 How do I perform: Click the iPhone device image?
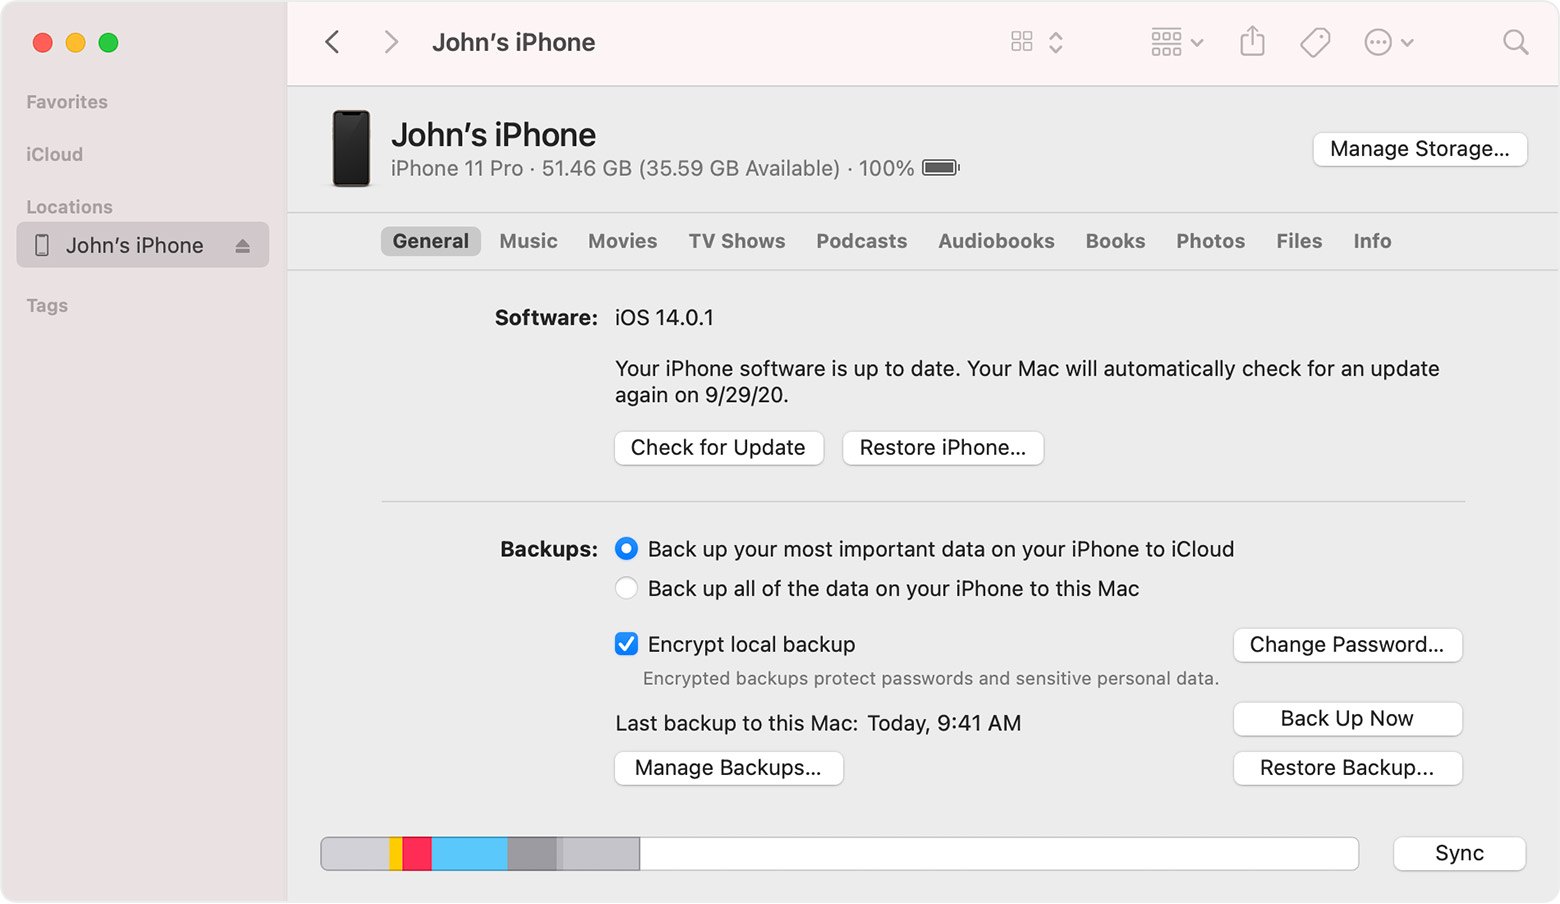(x=351, y=148)
